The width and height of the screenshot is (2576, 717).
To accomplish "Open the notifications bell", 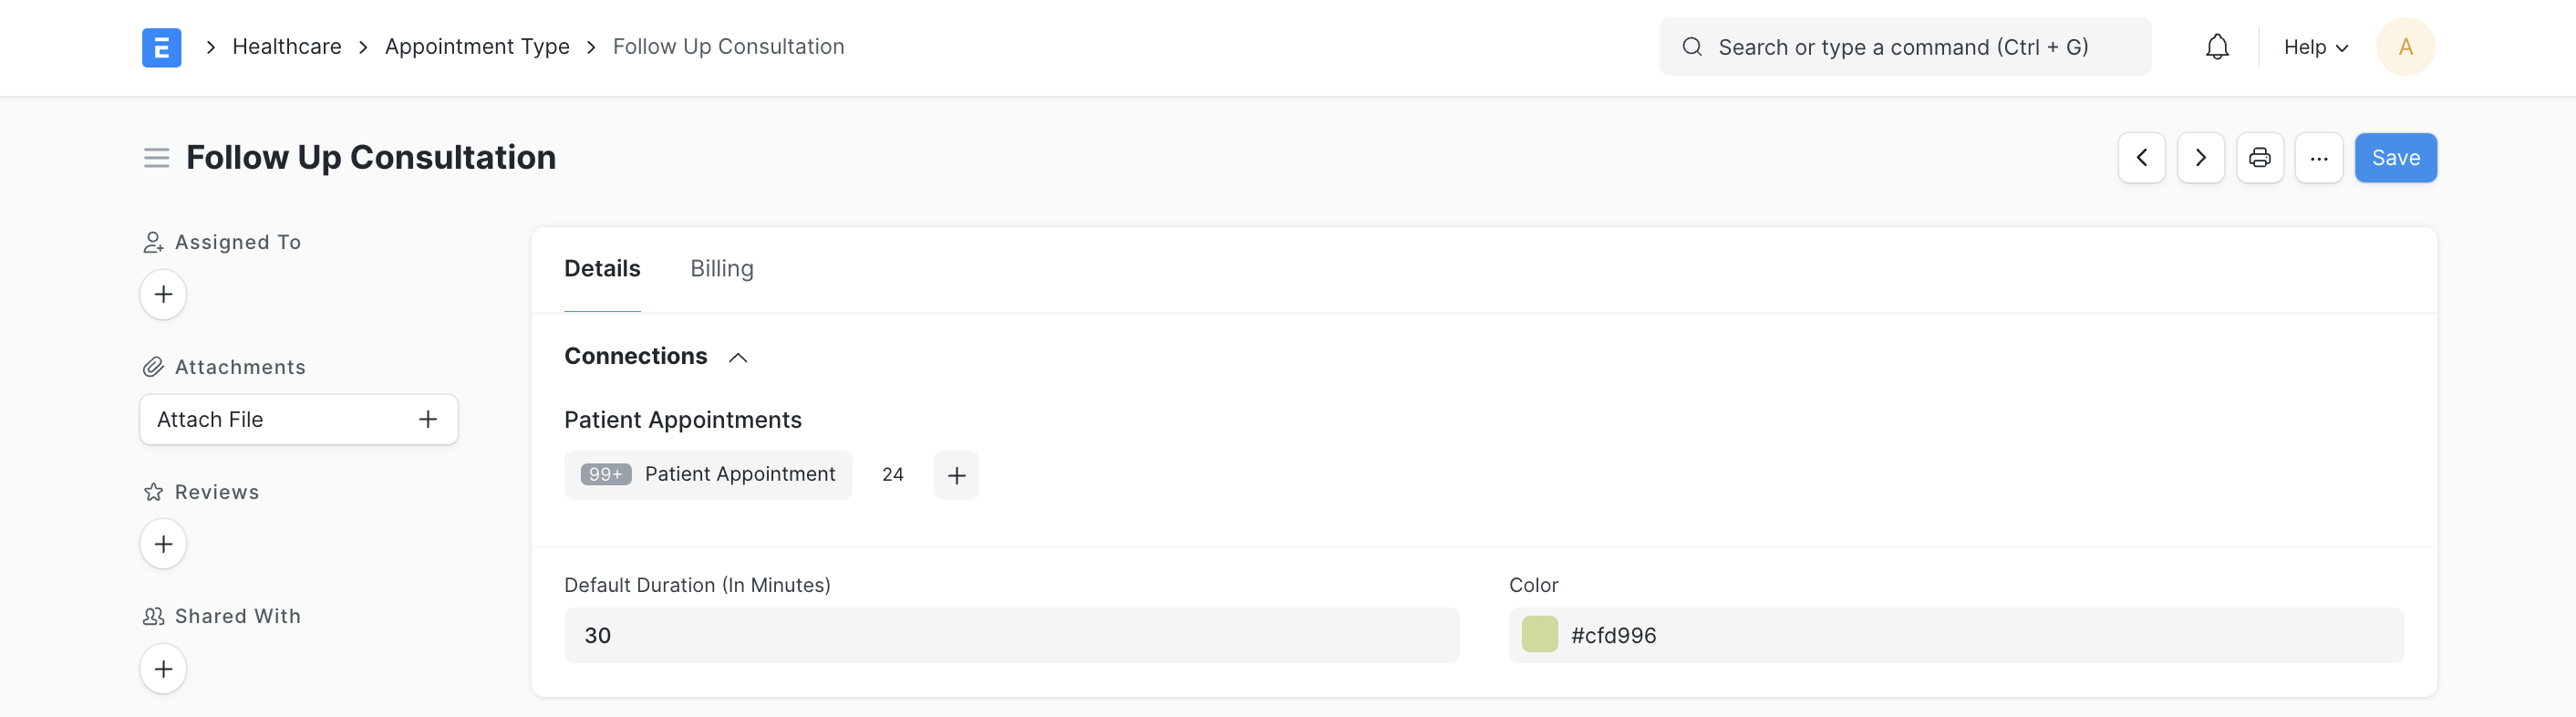I will click(x=2216, y=47).
